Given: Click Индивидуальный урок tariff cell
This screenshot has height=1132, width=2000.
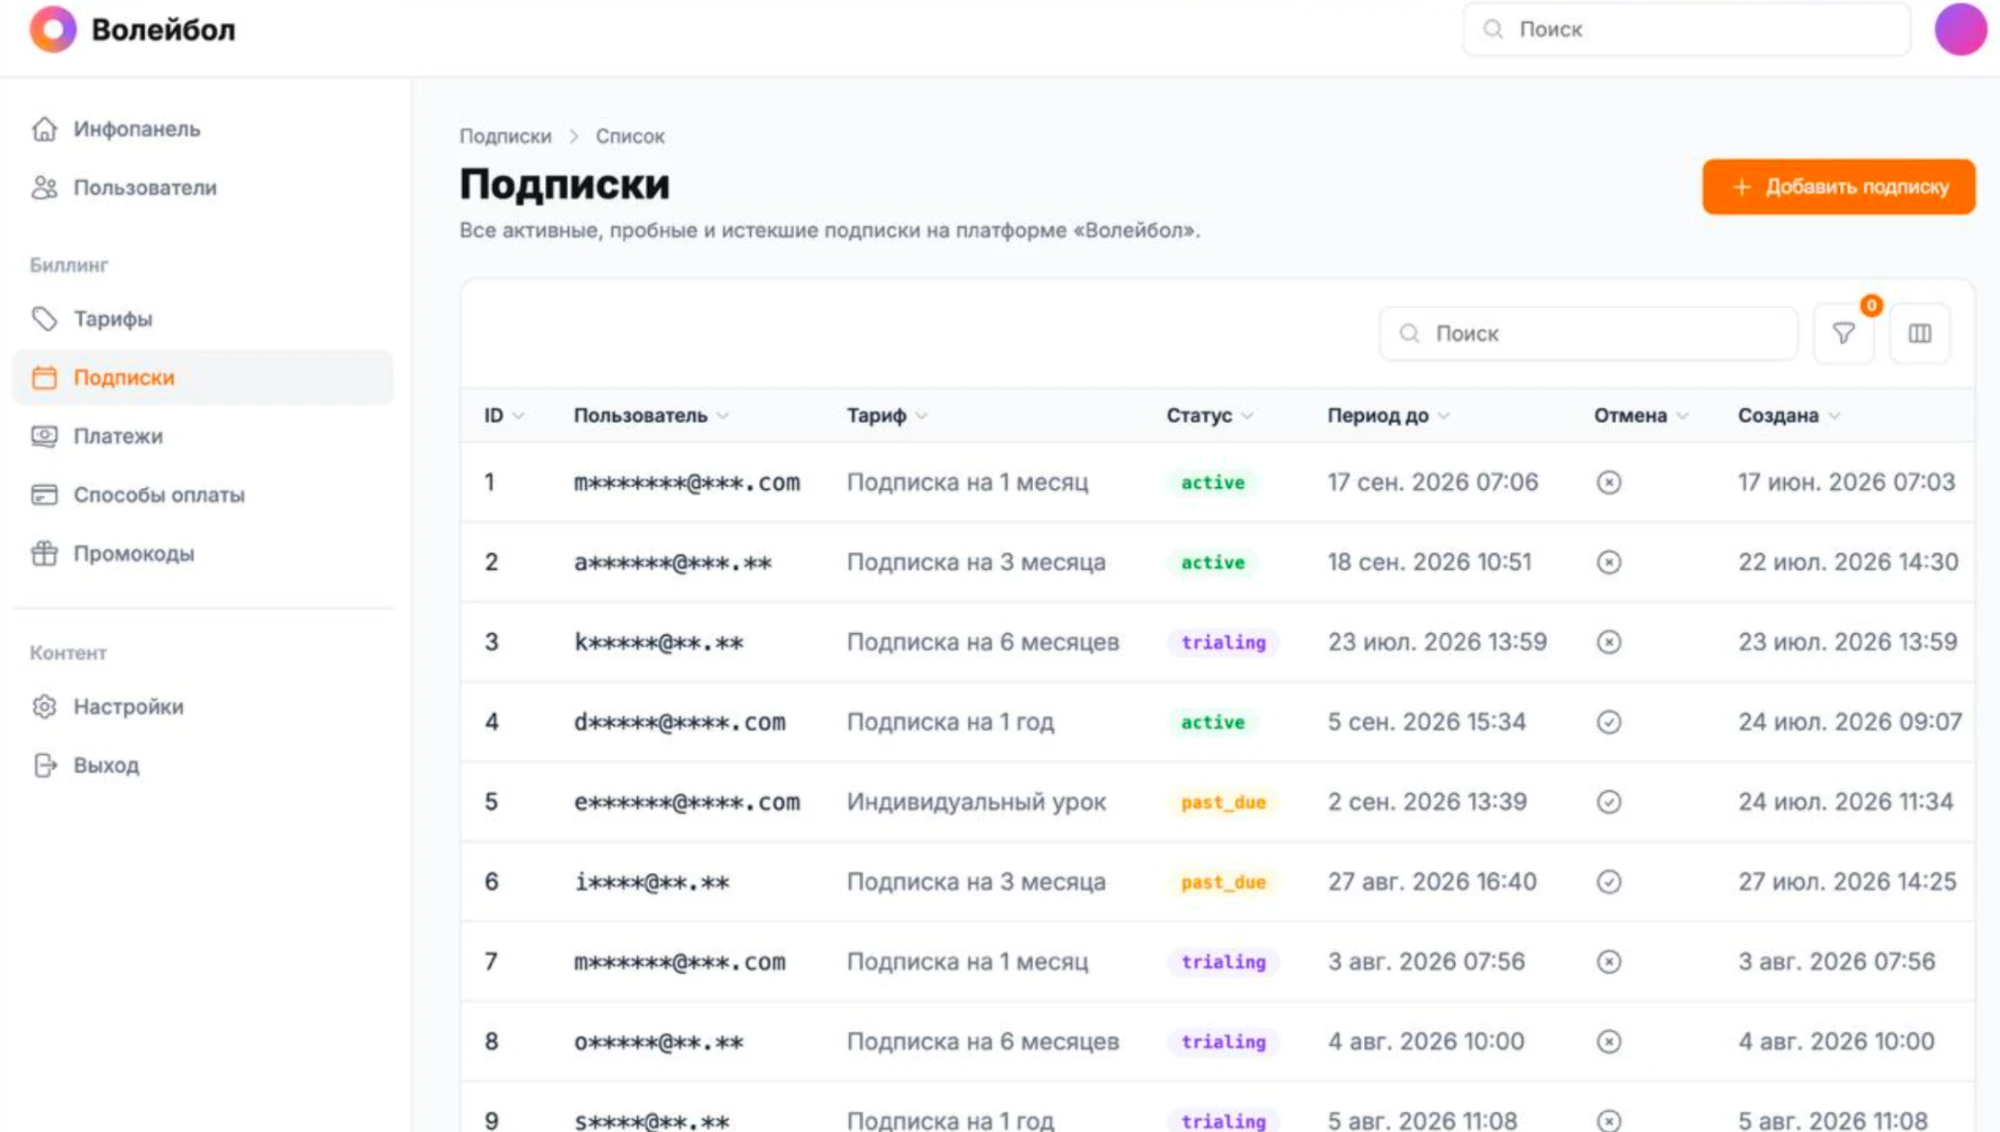Looking at the screenshot, I should [976, 802].
